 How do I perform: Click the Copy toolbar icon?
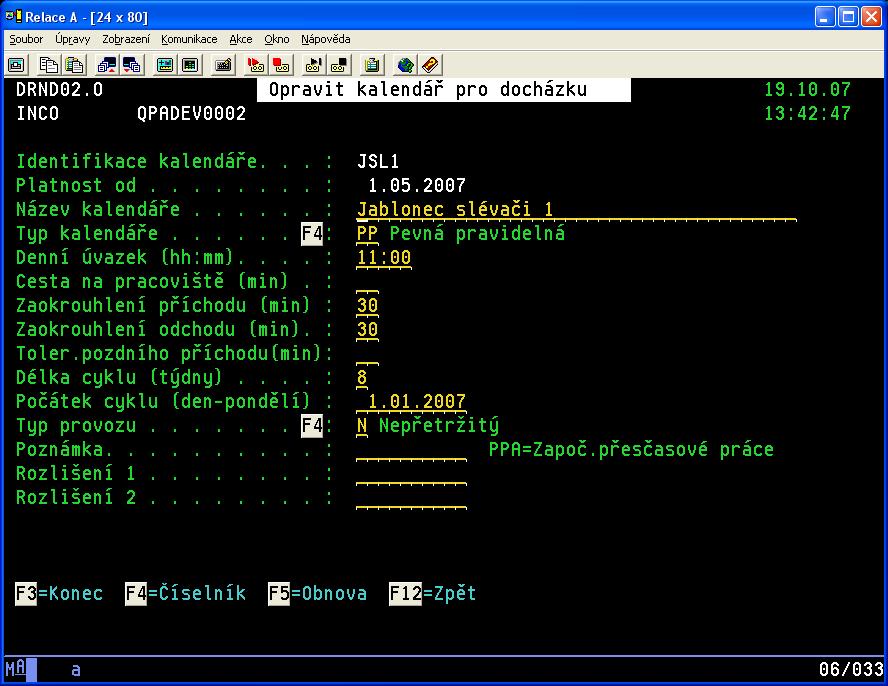[x=49, y=64]
